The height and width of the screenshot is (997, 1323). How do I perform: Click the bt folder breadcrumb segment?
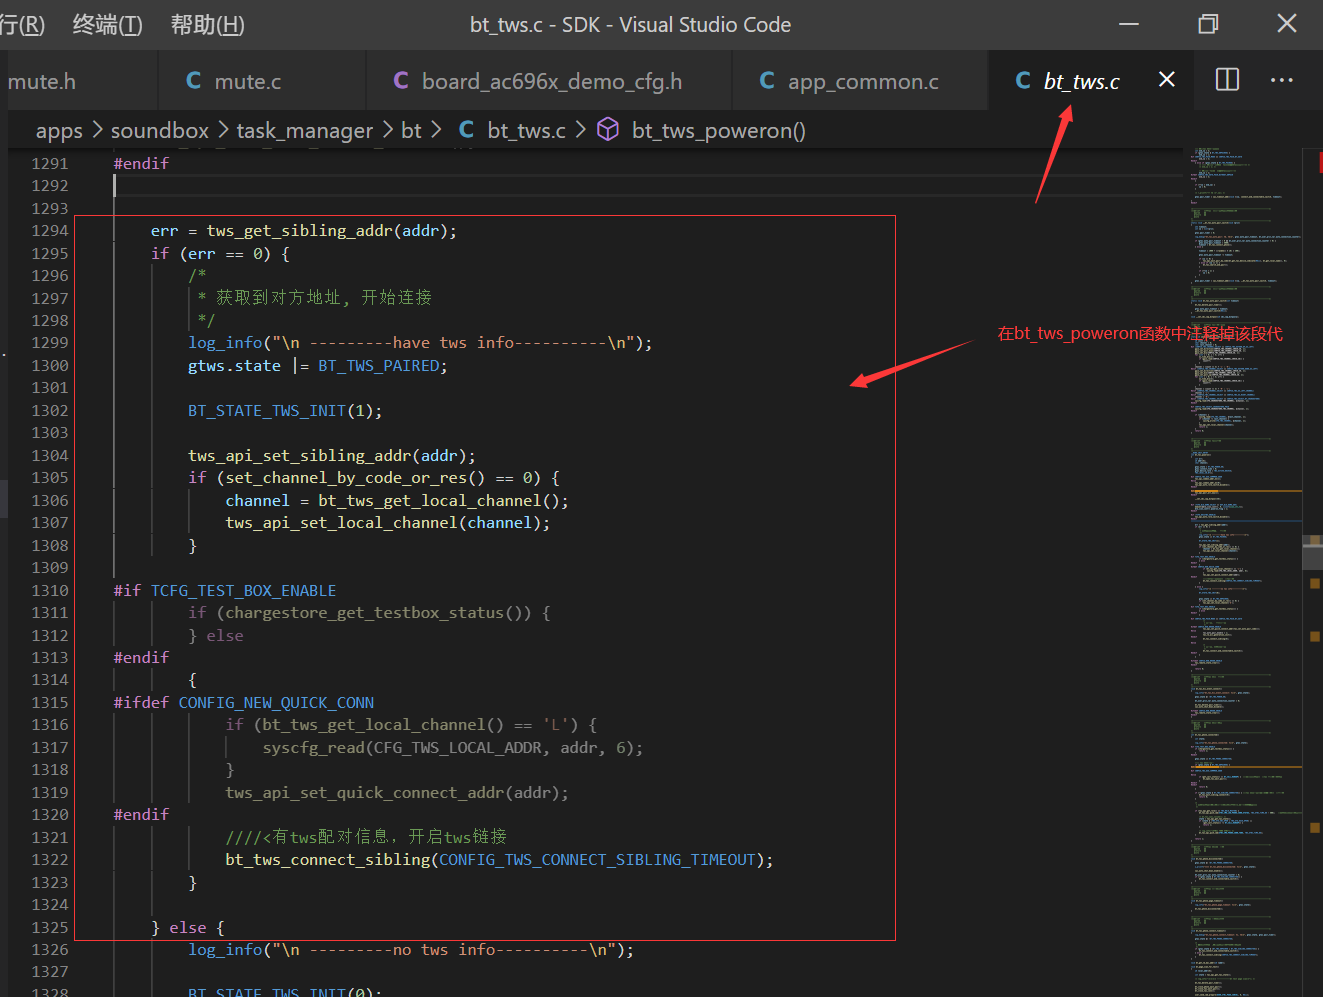click(411, 130)
